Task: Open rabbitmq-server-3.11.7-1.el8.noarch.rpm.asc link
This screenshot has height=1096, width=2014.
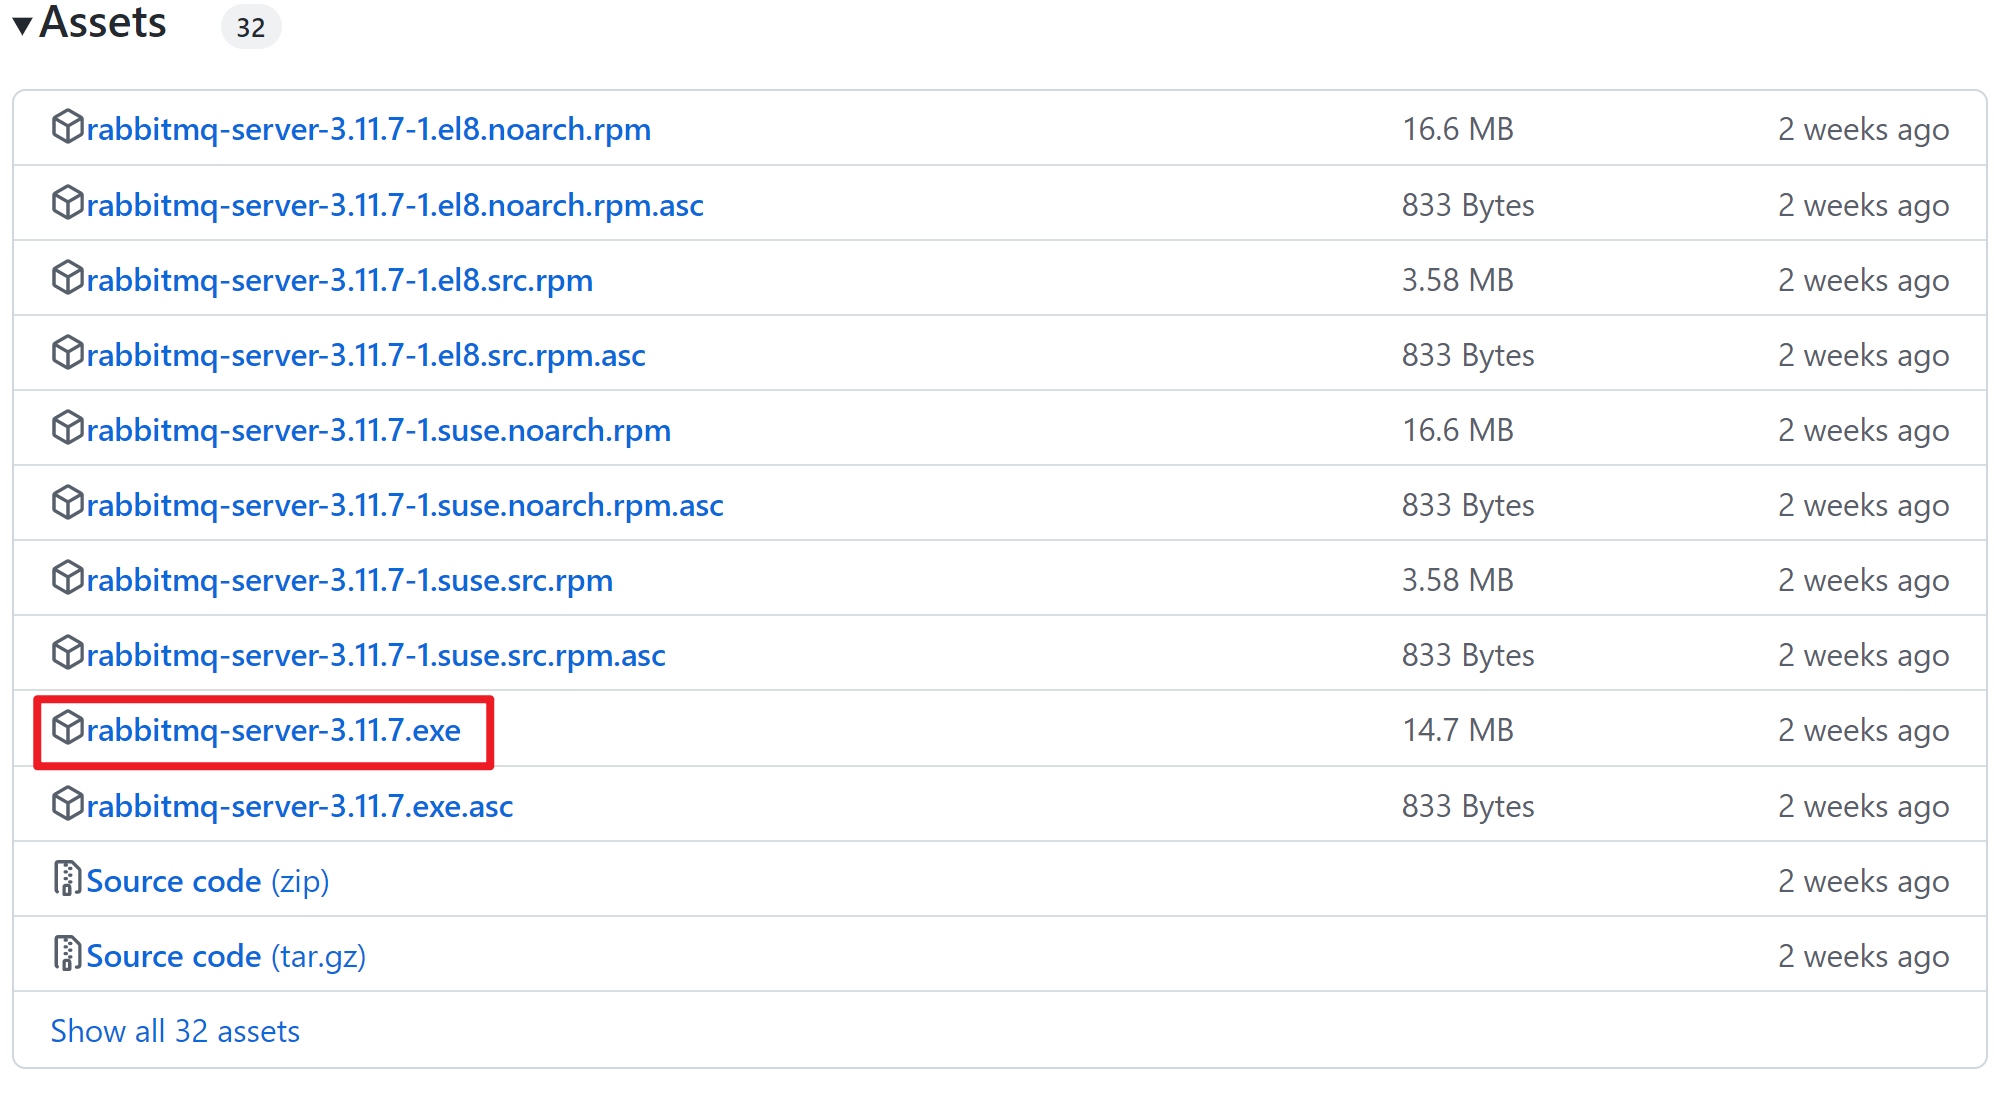Action: (x=395, y=205)
